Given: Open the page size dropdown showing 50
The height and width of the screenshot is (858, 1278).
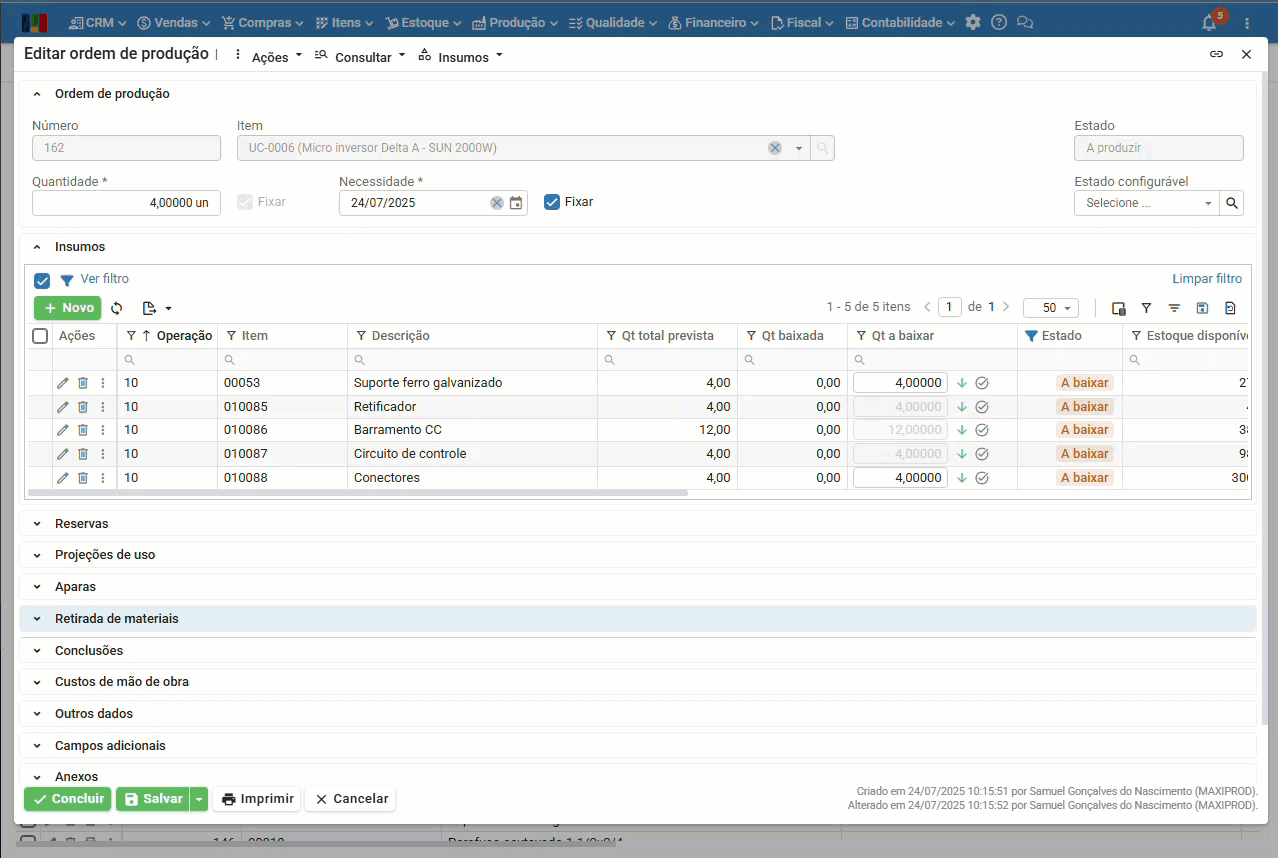Looking at the screenshot, I should [1050, 308].
